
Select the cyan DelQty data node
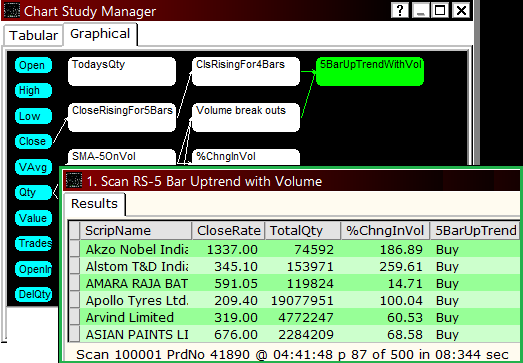coord(33,294)
